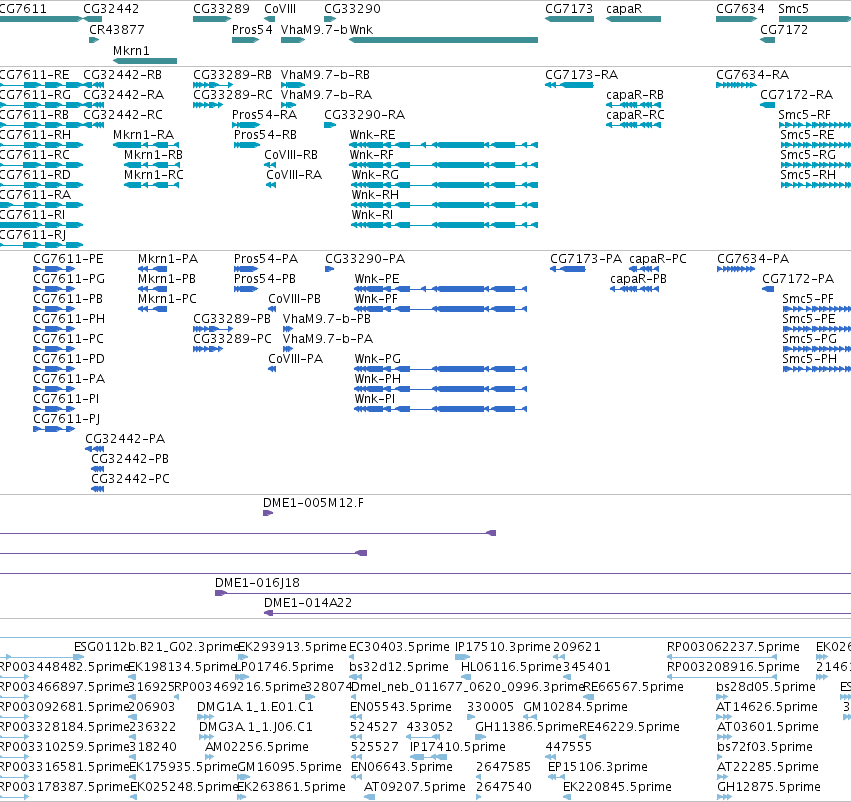Select transcript label 'Pros54-RA'
The height and width of the screenshot is (802, 851).
click(264, 114)
